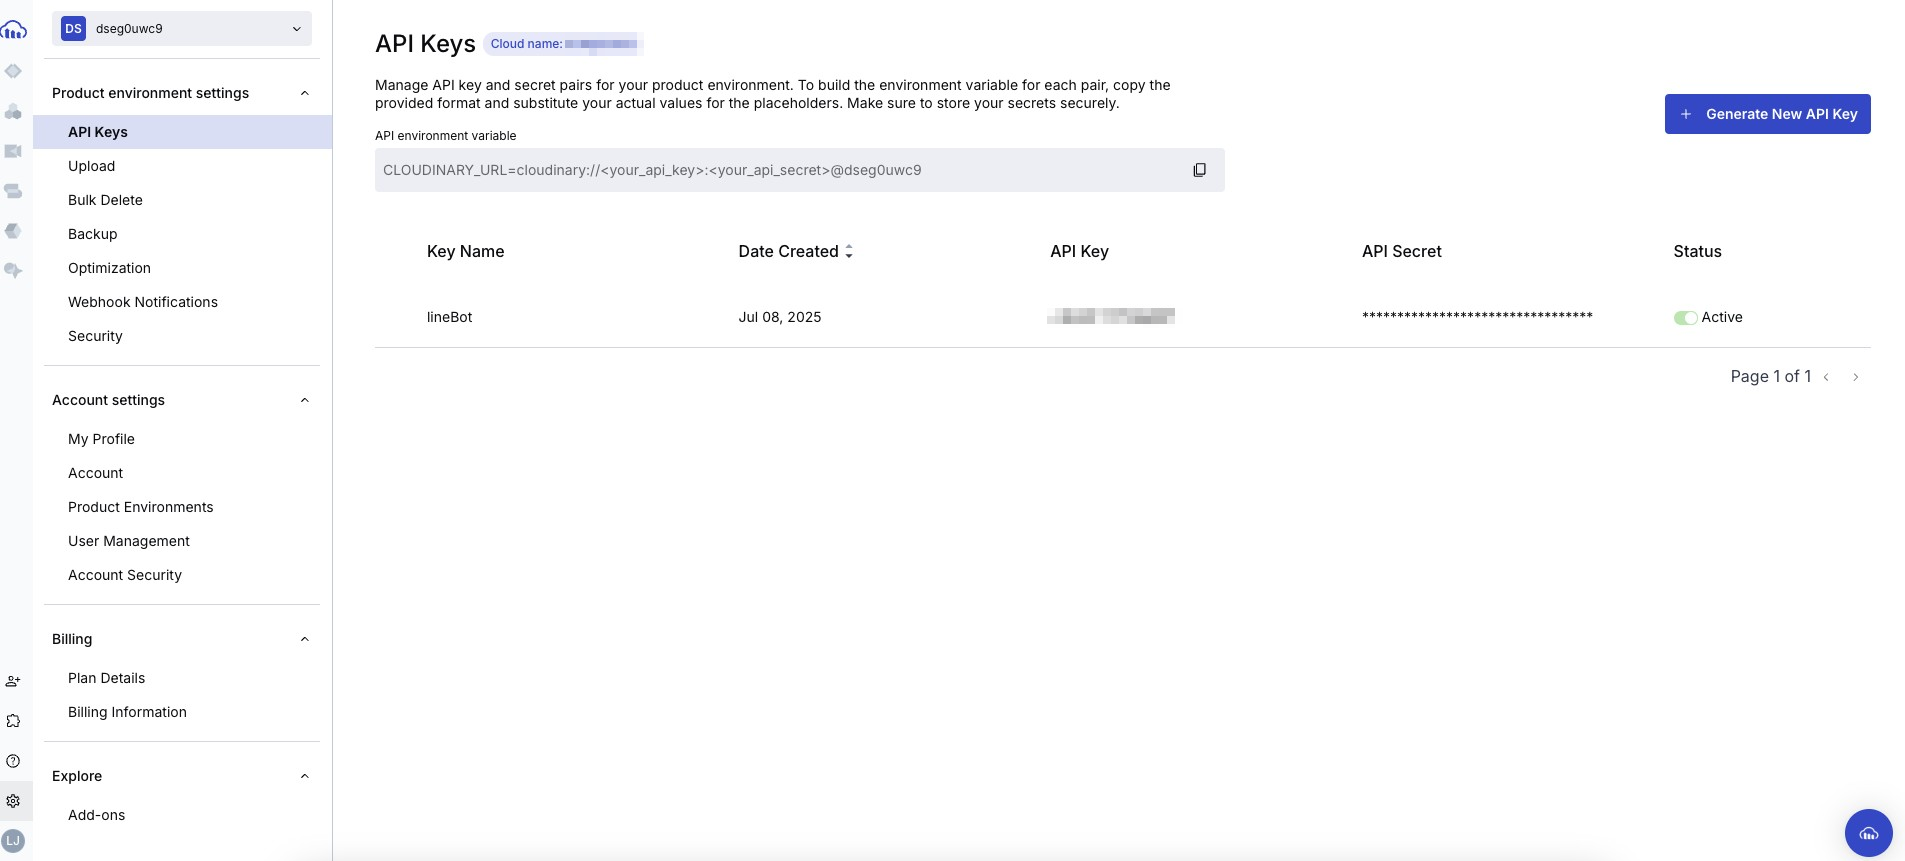Open the Backup settings page
Viewport: 1905px width, 861px height.
tap(92, 234)
